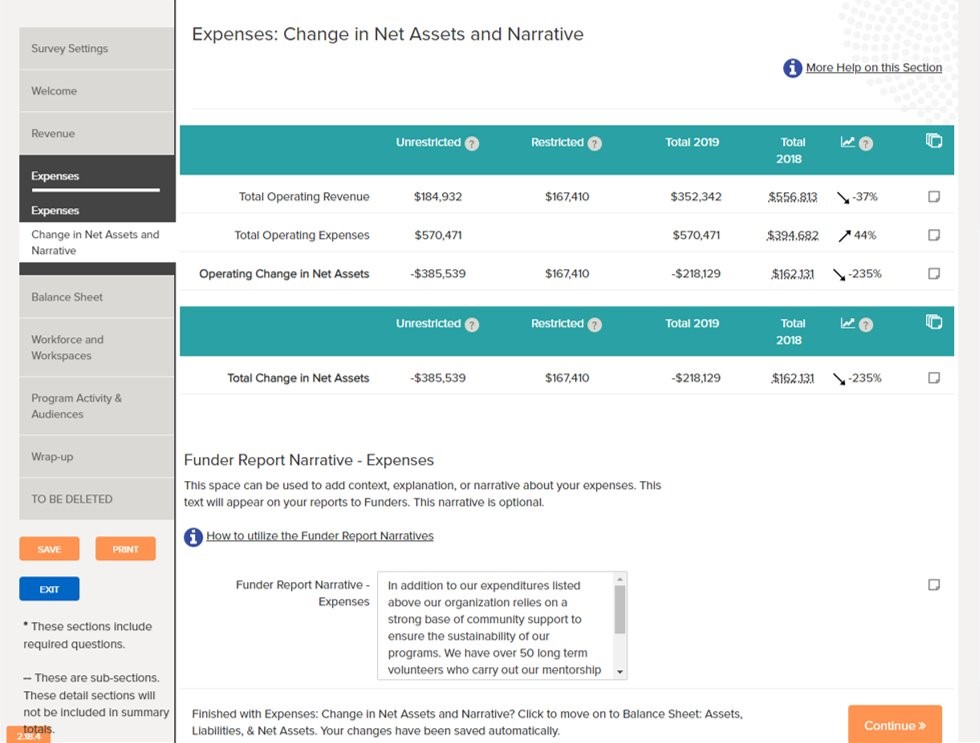Screen dimensions: 980x743
Task: Click the info icon beside More Help
Action: pyautogui.click(x=792, y=68)
